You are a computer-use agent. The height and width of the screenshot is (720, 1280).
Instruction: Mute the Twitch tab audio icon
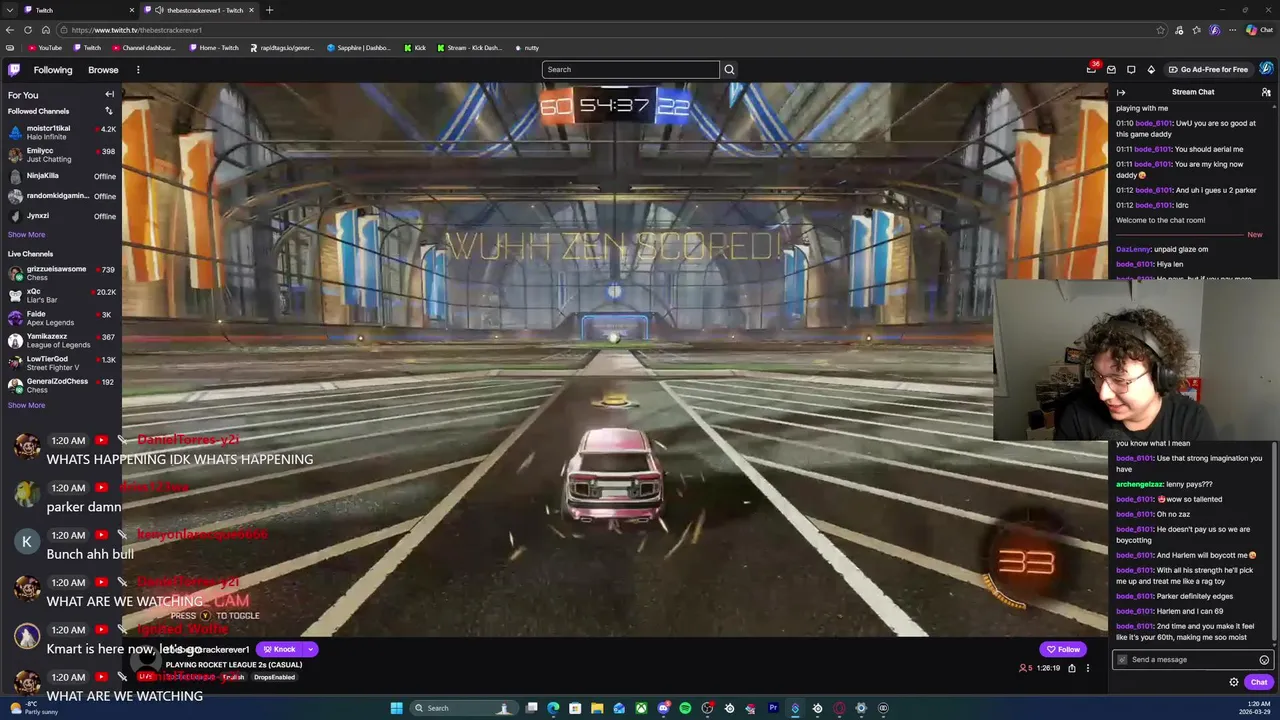[159, 10]
